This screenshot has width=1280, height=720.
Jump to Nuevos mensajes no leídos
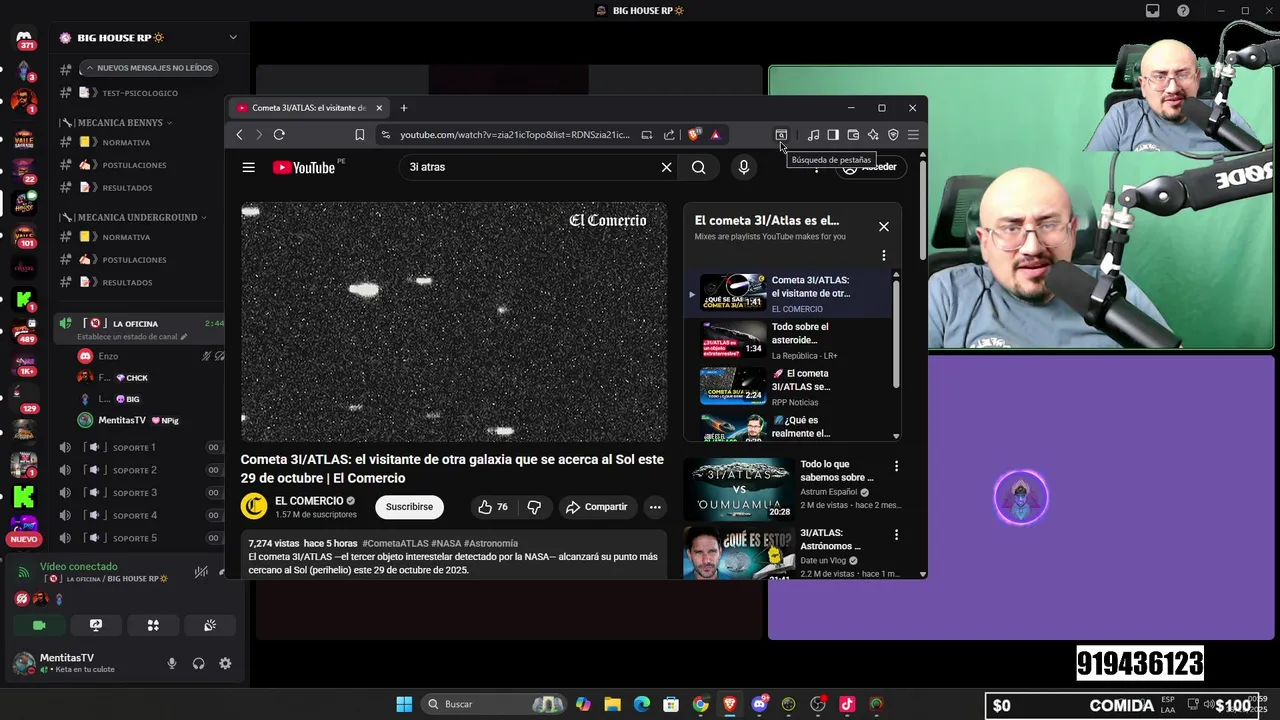(149, 68)
